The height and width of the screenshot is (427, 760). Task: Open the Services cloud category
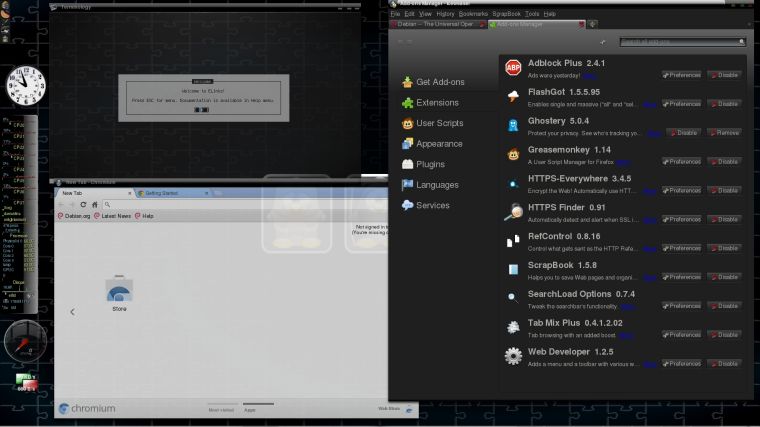[426, 206]
